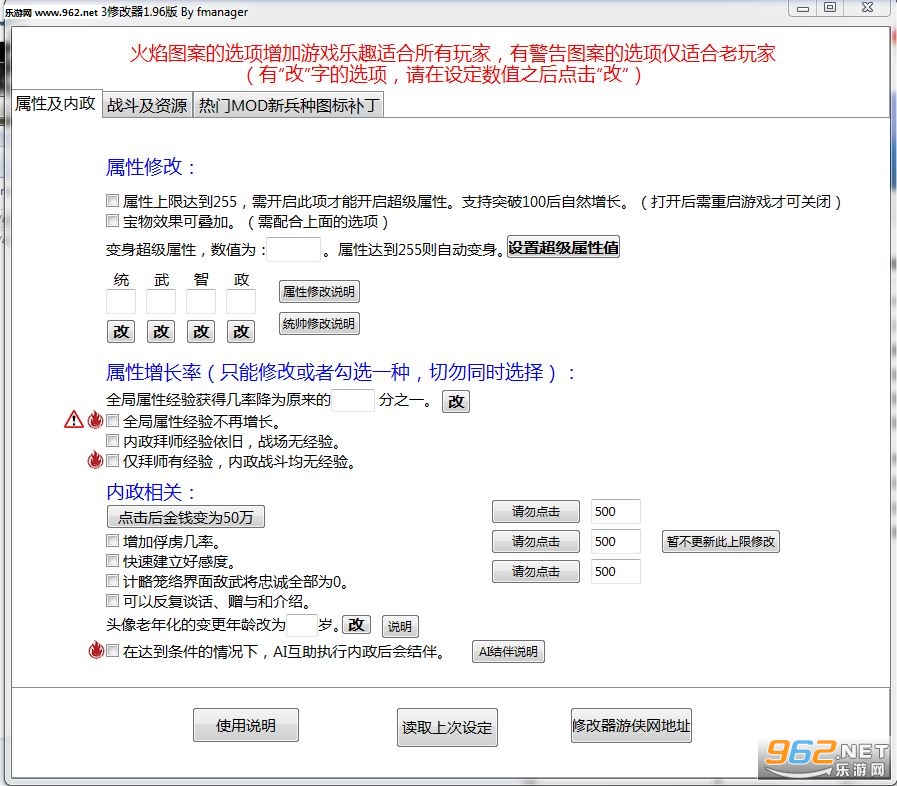Screen dimensions: 897x786
Task: Toggle 宝物效果可叠加 checkbox
Action: tap(113, 221)
